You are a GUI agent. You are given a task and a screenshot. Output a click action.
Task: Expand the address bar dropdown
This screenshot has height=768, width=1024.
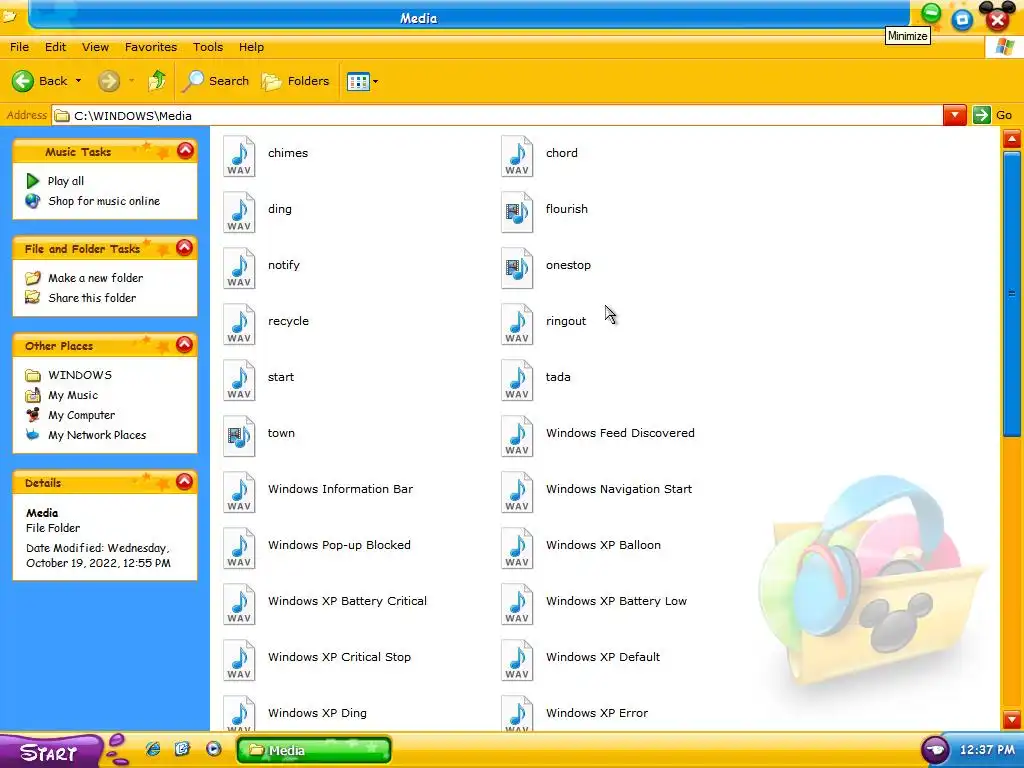[x=955, y=116]
